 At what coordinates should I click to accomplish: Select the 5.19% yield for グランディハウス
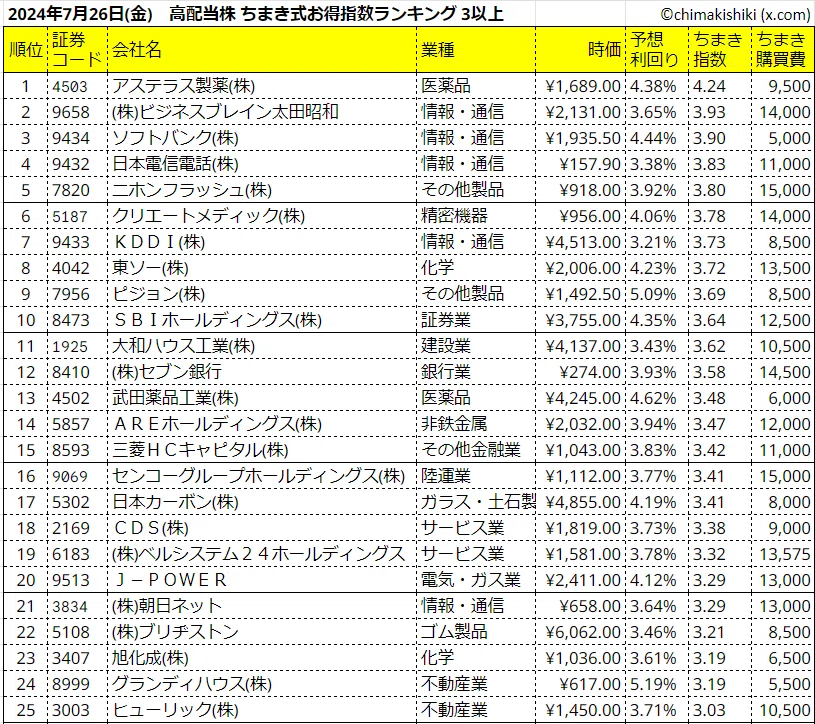pos(657,684)
